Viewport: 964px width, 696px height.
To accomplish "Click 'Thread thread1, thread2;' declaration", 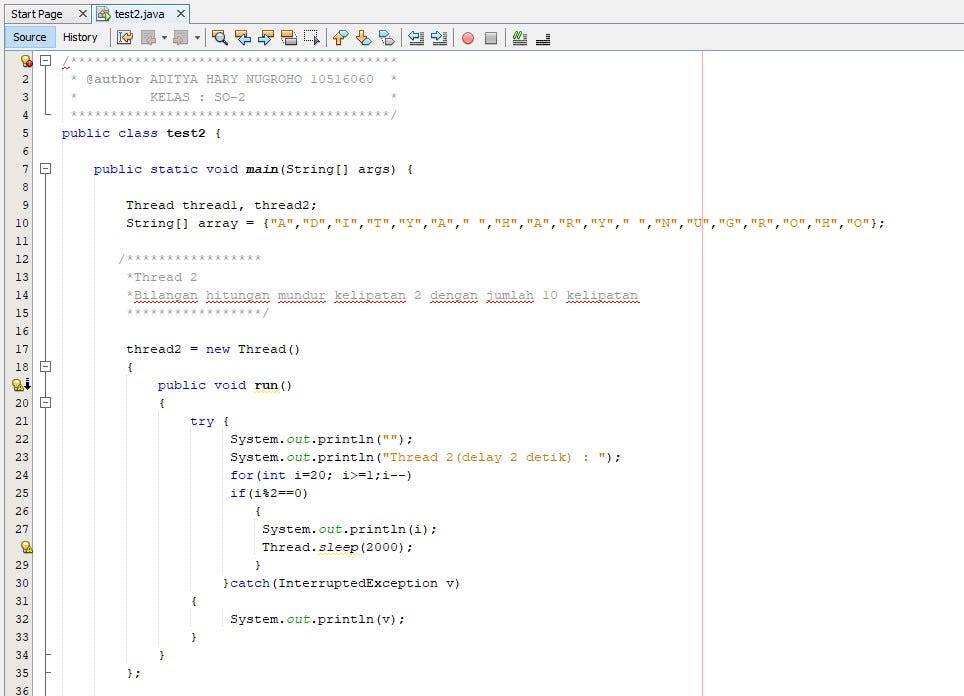I will click(x=221, y=205).
